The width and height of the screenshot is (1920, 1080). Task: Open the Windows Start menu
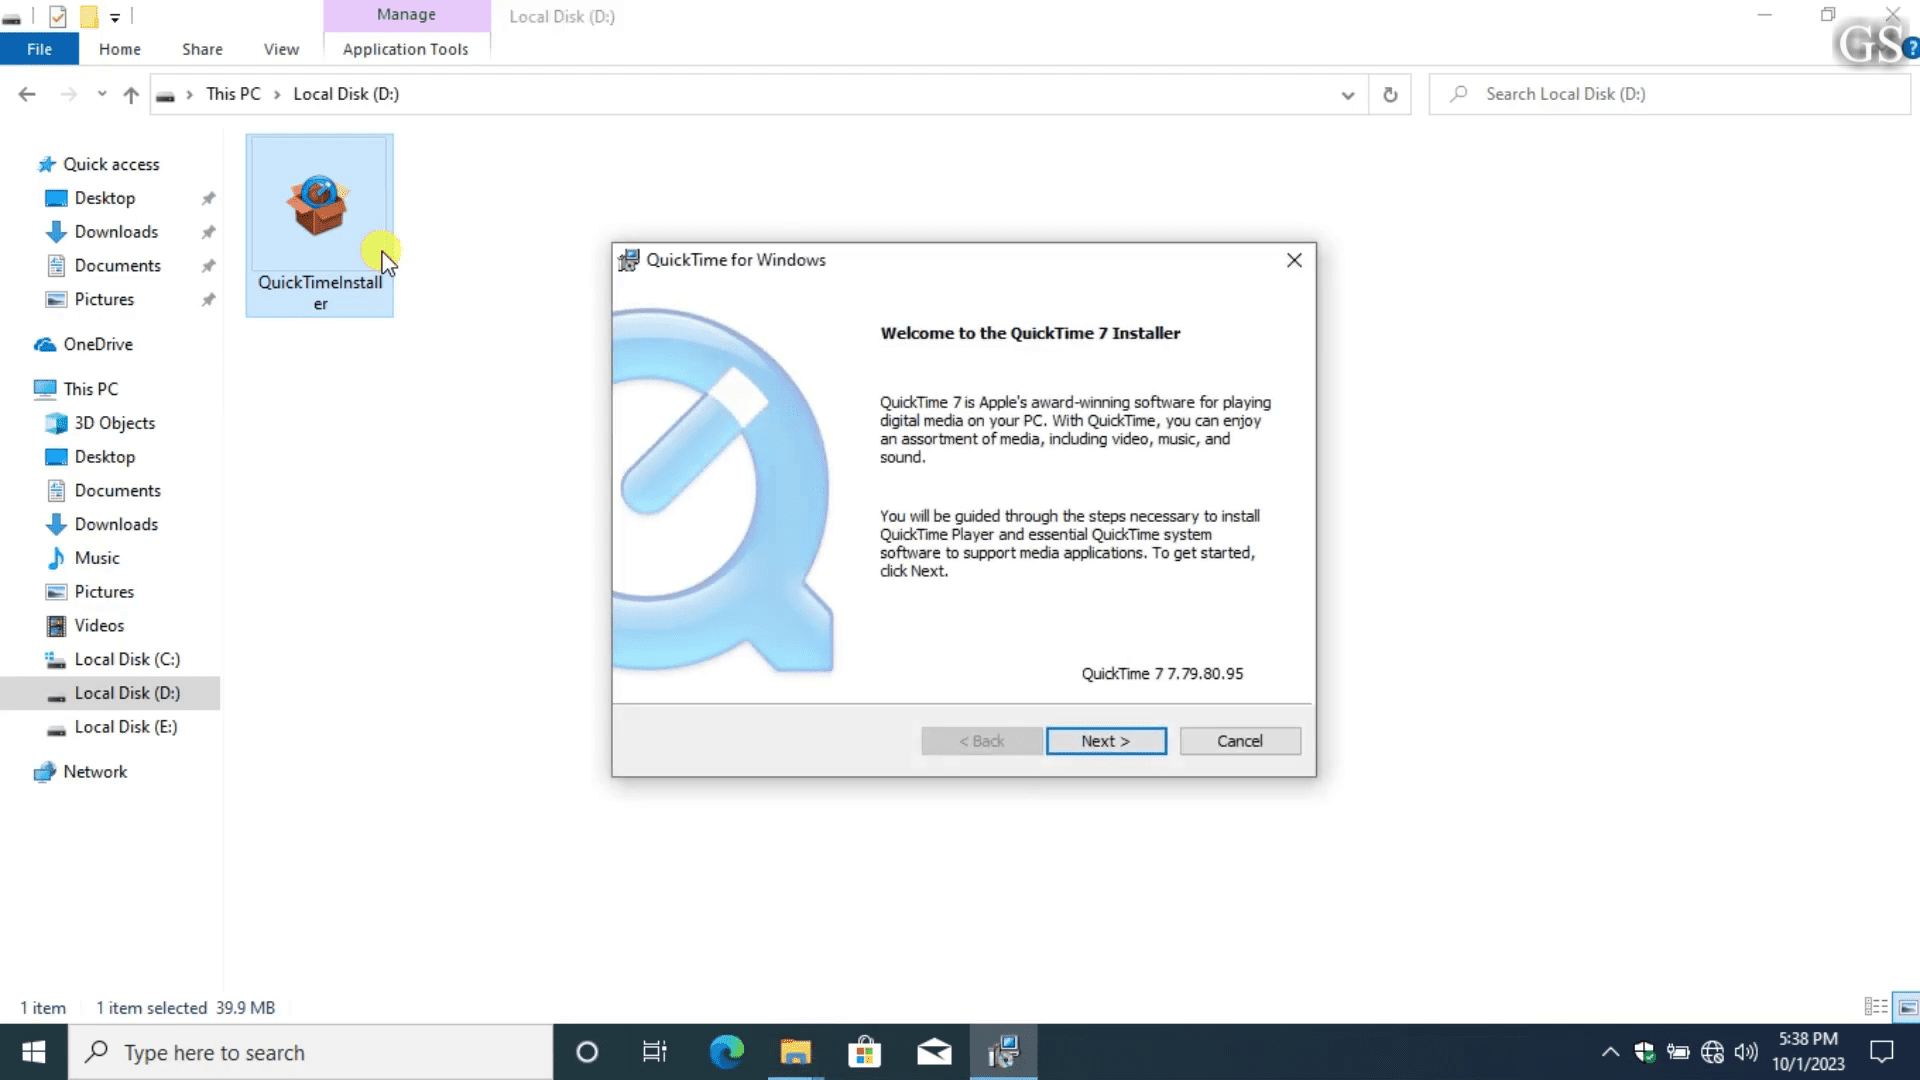click(33, 1052)
